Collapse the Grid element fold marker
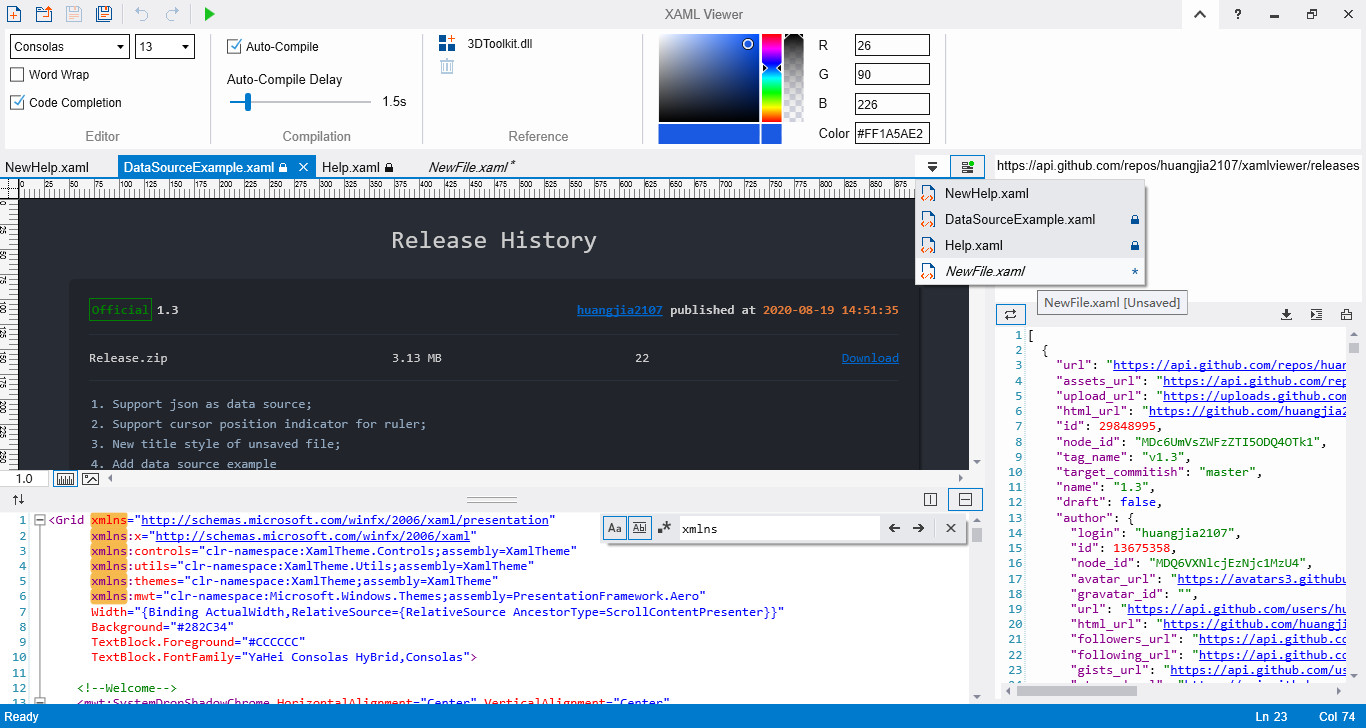The image size is (1366, 728). point(39,520)
